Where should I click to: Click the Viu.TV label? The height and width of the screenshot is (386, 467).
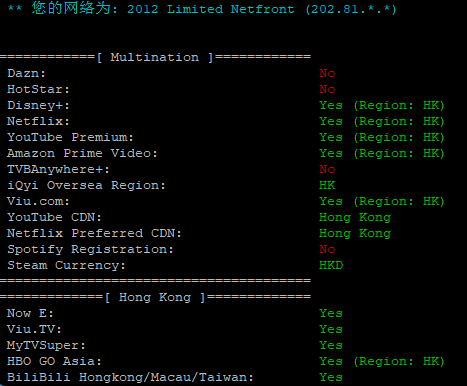(x=34, y=329)
